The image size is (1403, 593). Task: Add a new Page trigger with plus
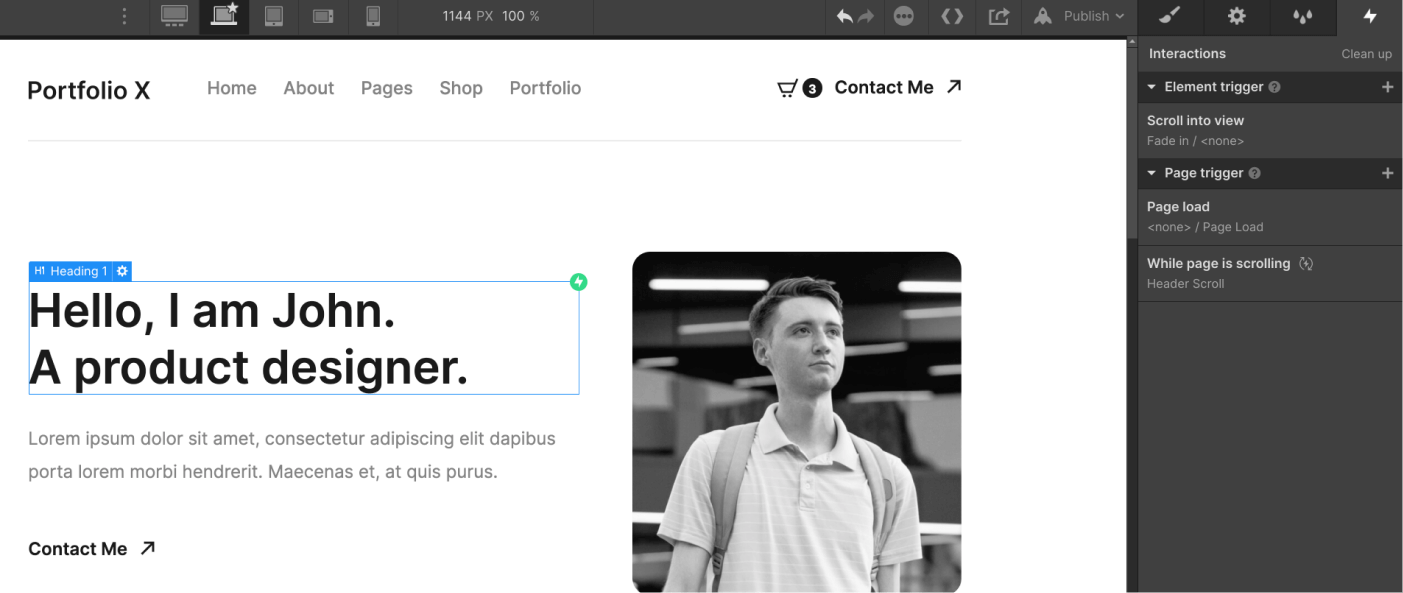pos(1388,173)
